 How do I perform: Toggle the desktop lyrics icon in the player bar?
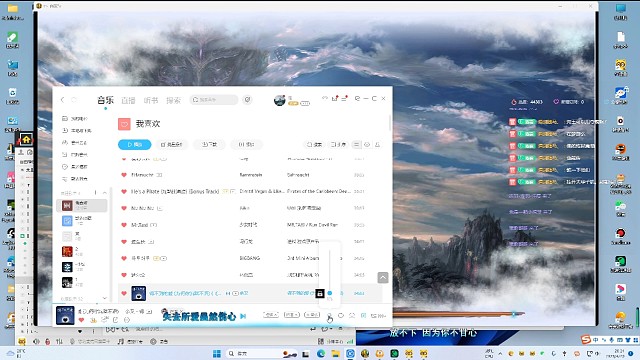pyautogui.click(x=364, y=316)
